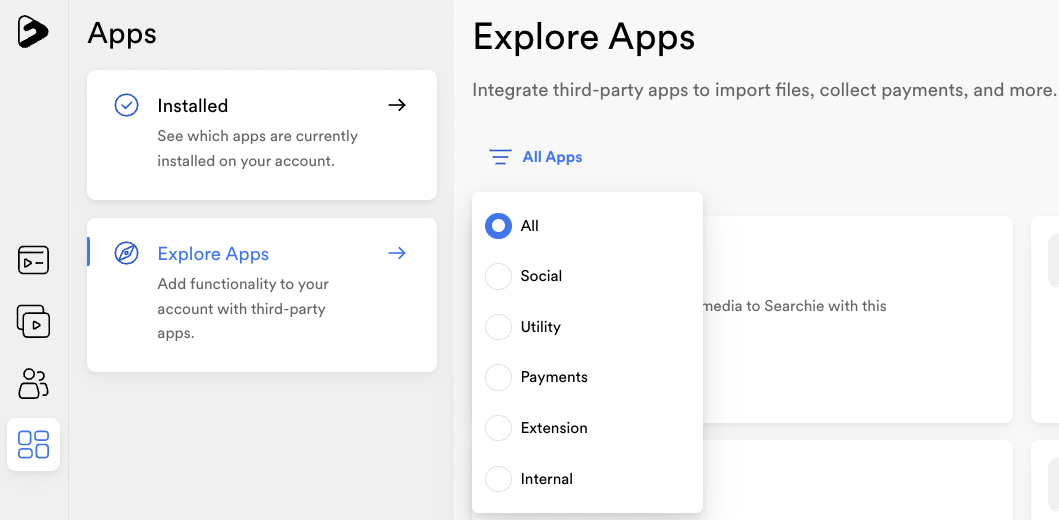Open the Explore Apps section

262,294
